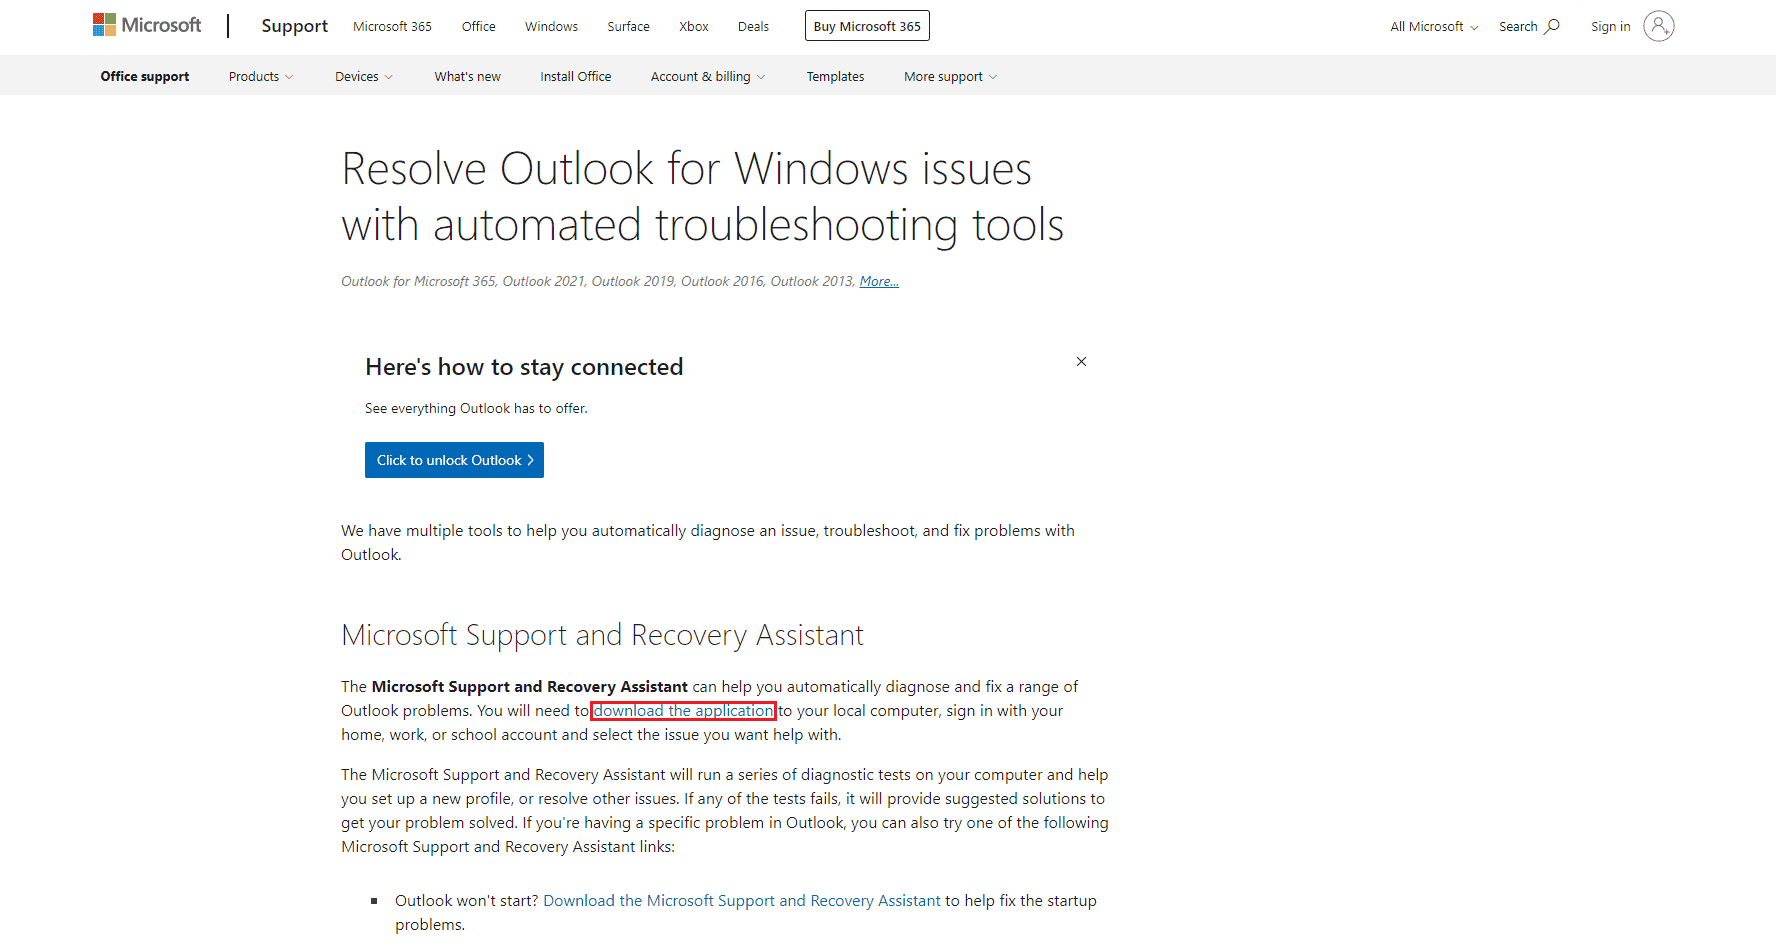Open the Deals nav link

(753, 26)
